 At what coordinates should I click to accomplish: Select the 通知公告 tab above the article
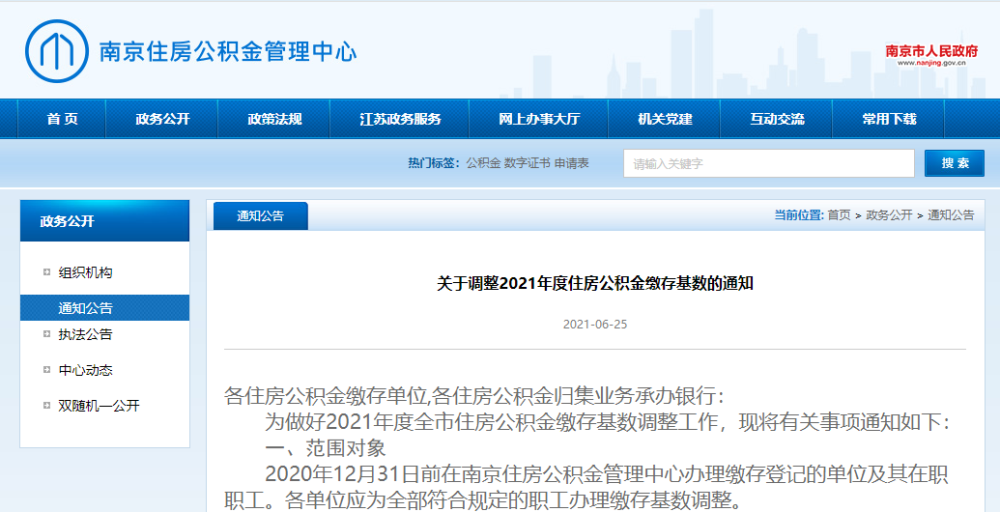tap(260, 216)
